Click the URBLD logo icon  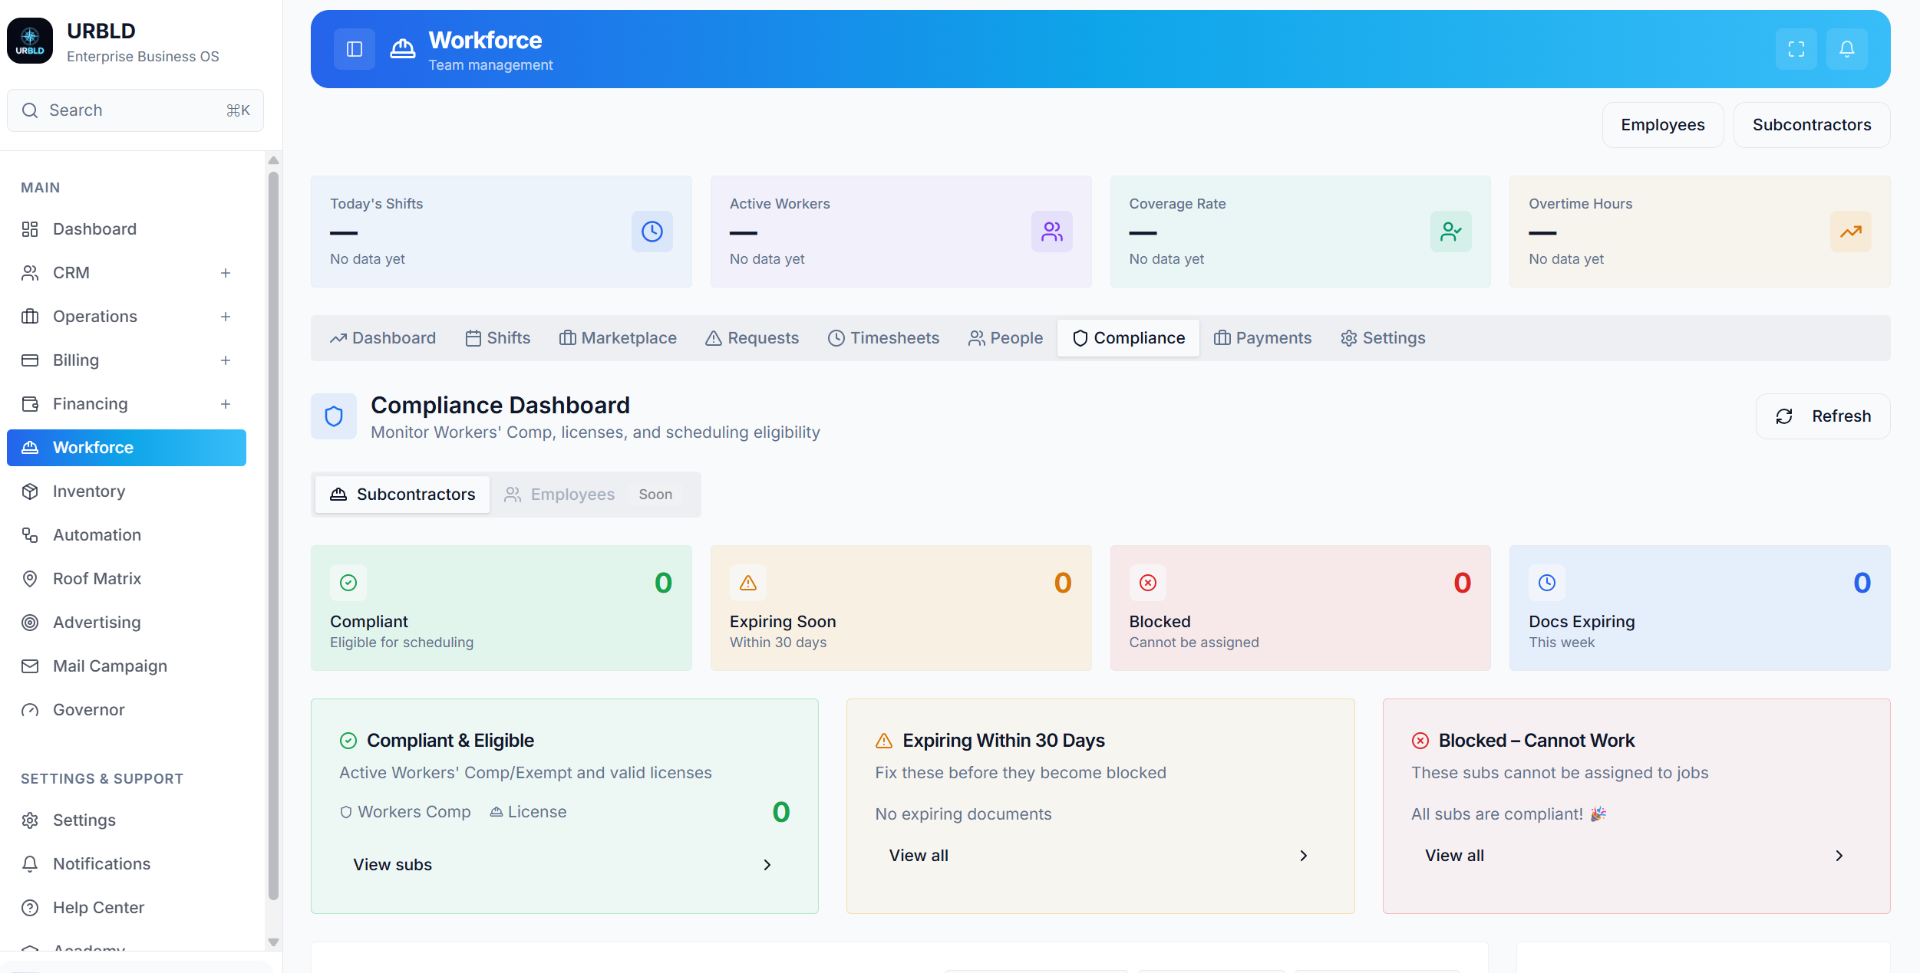click(30, 41)
